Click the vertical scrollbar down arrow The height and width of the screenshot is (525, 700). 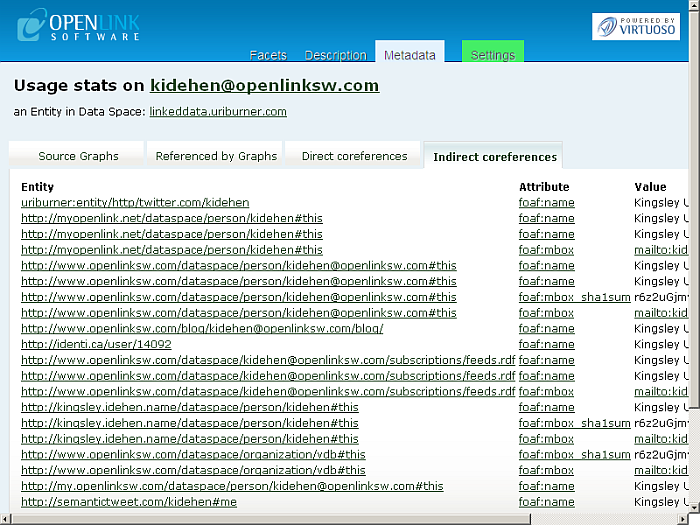point(694,507)
